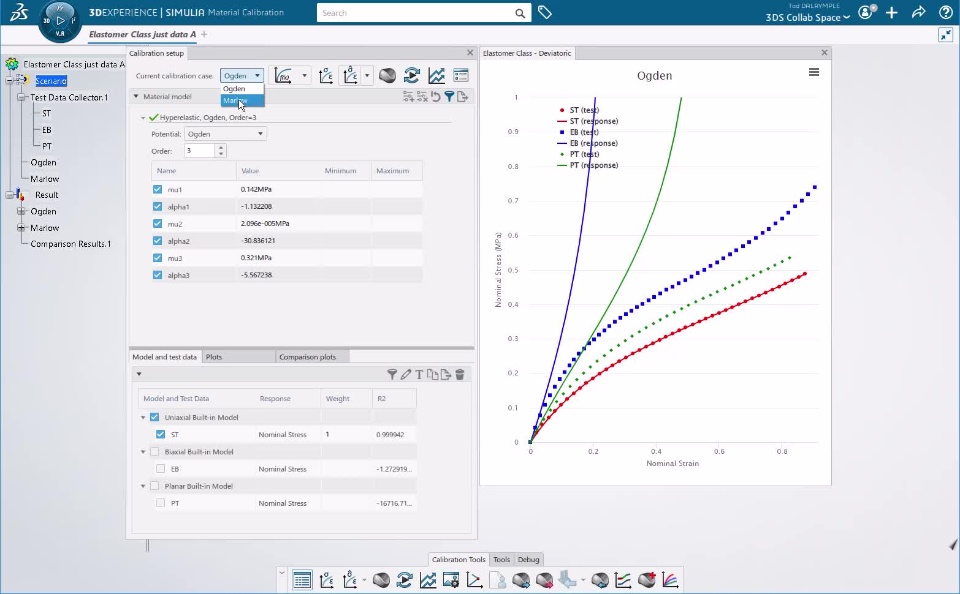Viewport: 960px width, 594px height.
Task: Collapse the Material model section triangle
Action: click(136, 96)
